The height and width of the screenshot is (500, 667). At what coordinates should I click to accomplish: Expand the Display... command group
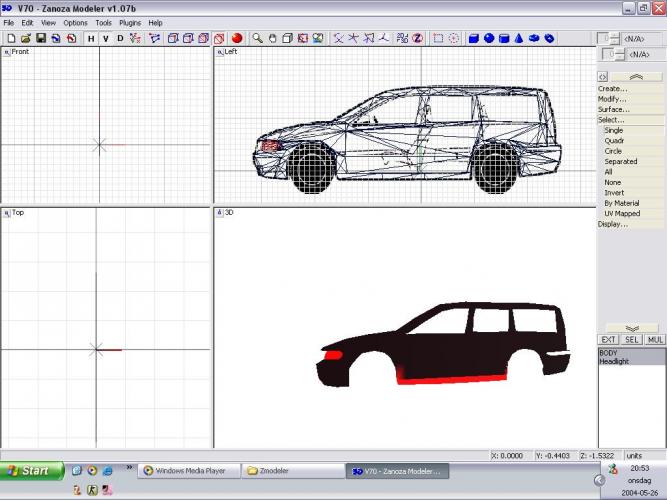pyautogui.click(x=613, y=224)
